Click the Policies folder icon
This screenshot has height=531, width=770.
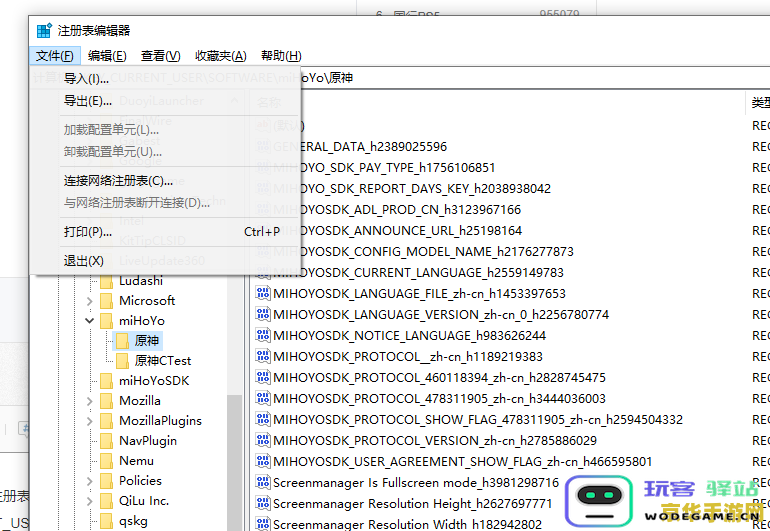coord(107,481)
